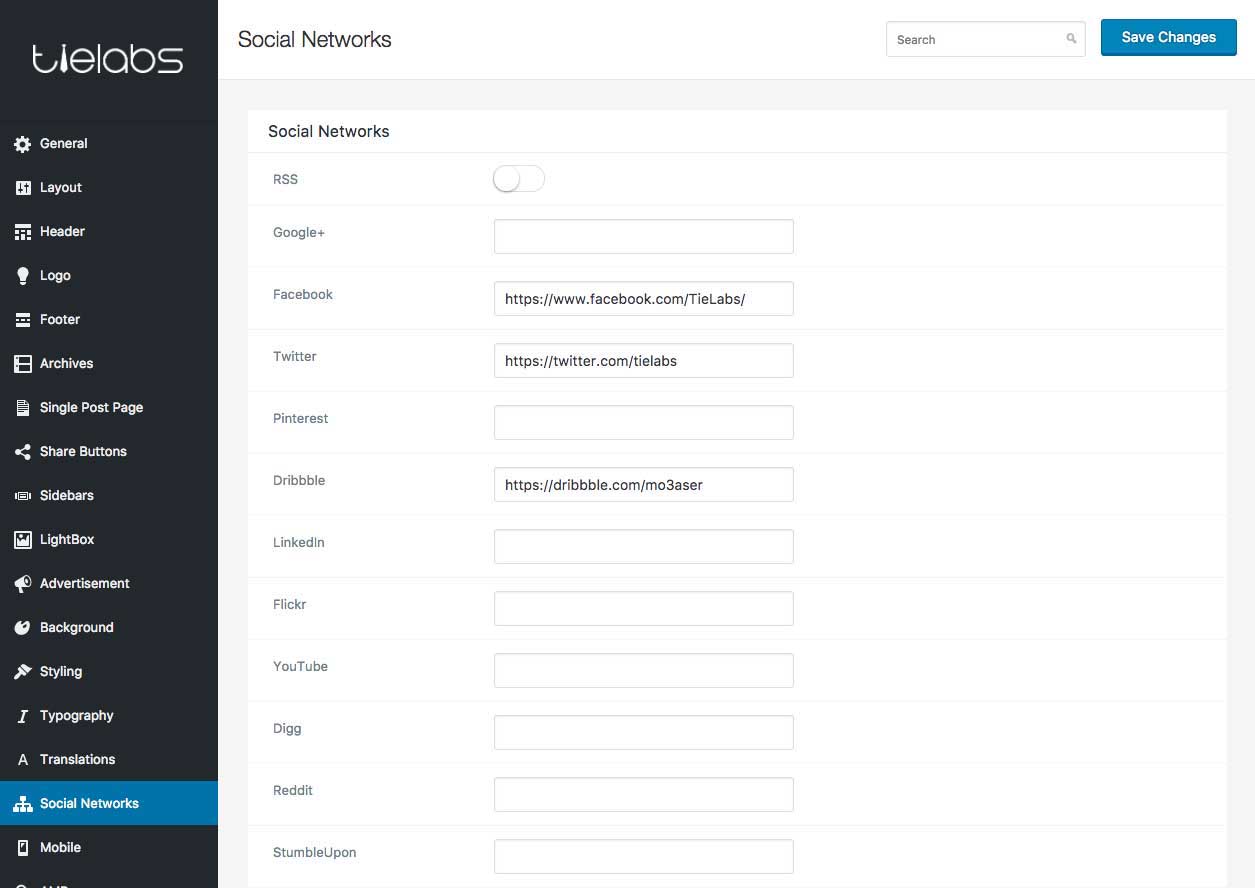Click the Dribbble label
Image resolution: width=1255 pixels, height=888 pixels.
299,481
